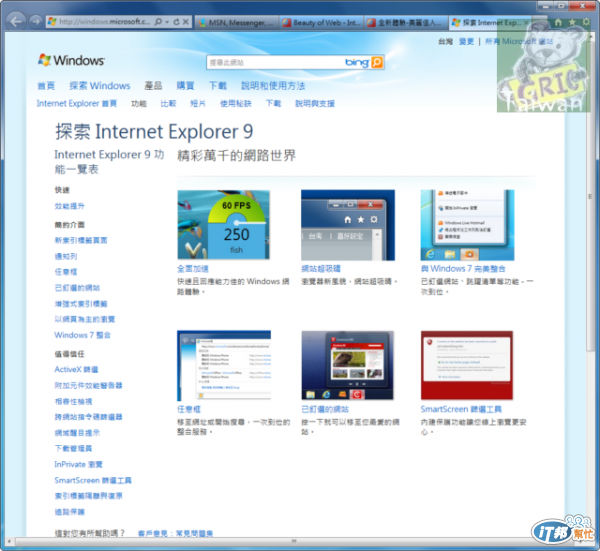Open the InPrivate 瀏覽 sidebar link
Screen dimensions: 600x551
[78, 464]
